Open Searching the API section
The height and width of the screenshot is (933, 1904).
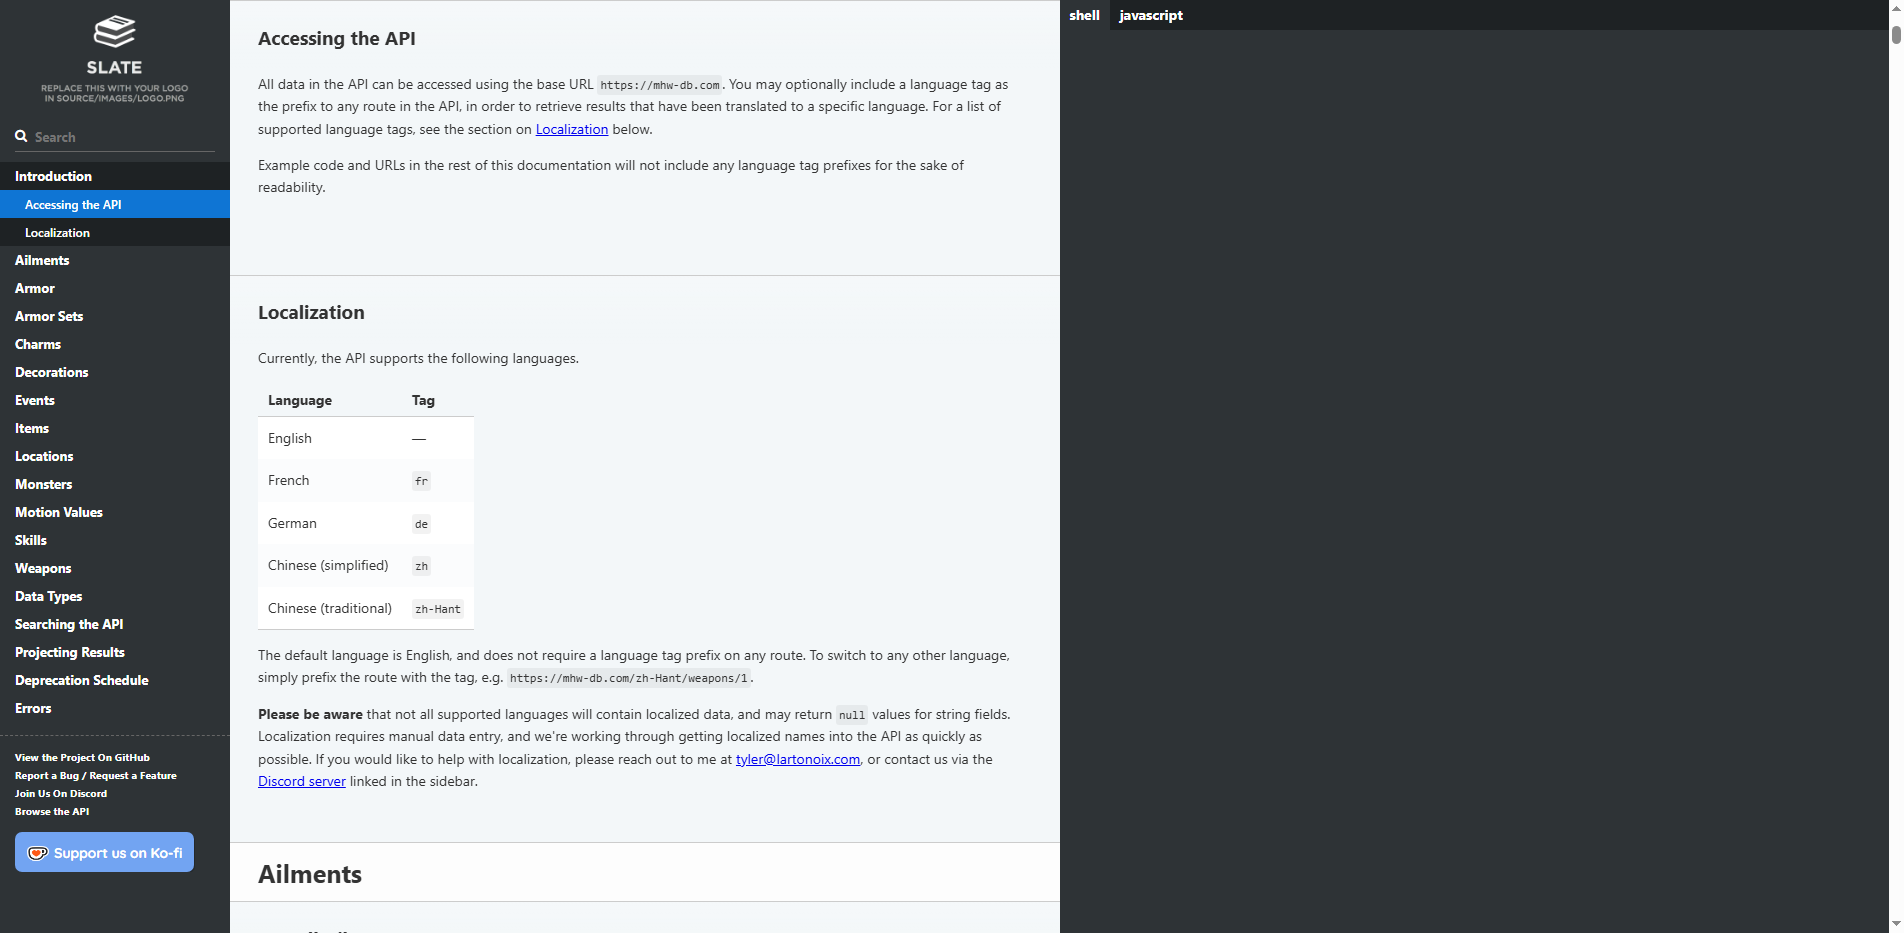115,624
